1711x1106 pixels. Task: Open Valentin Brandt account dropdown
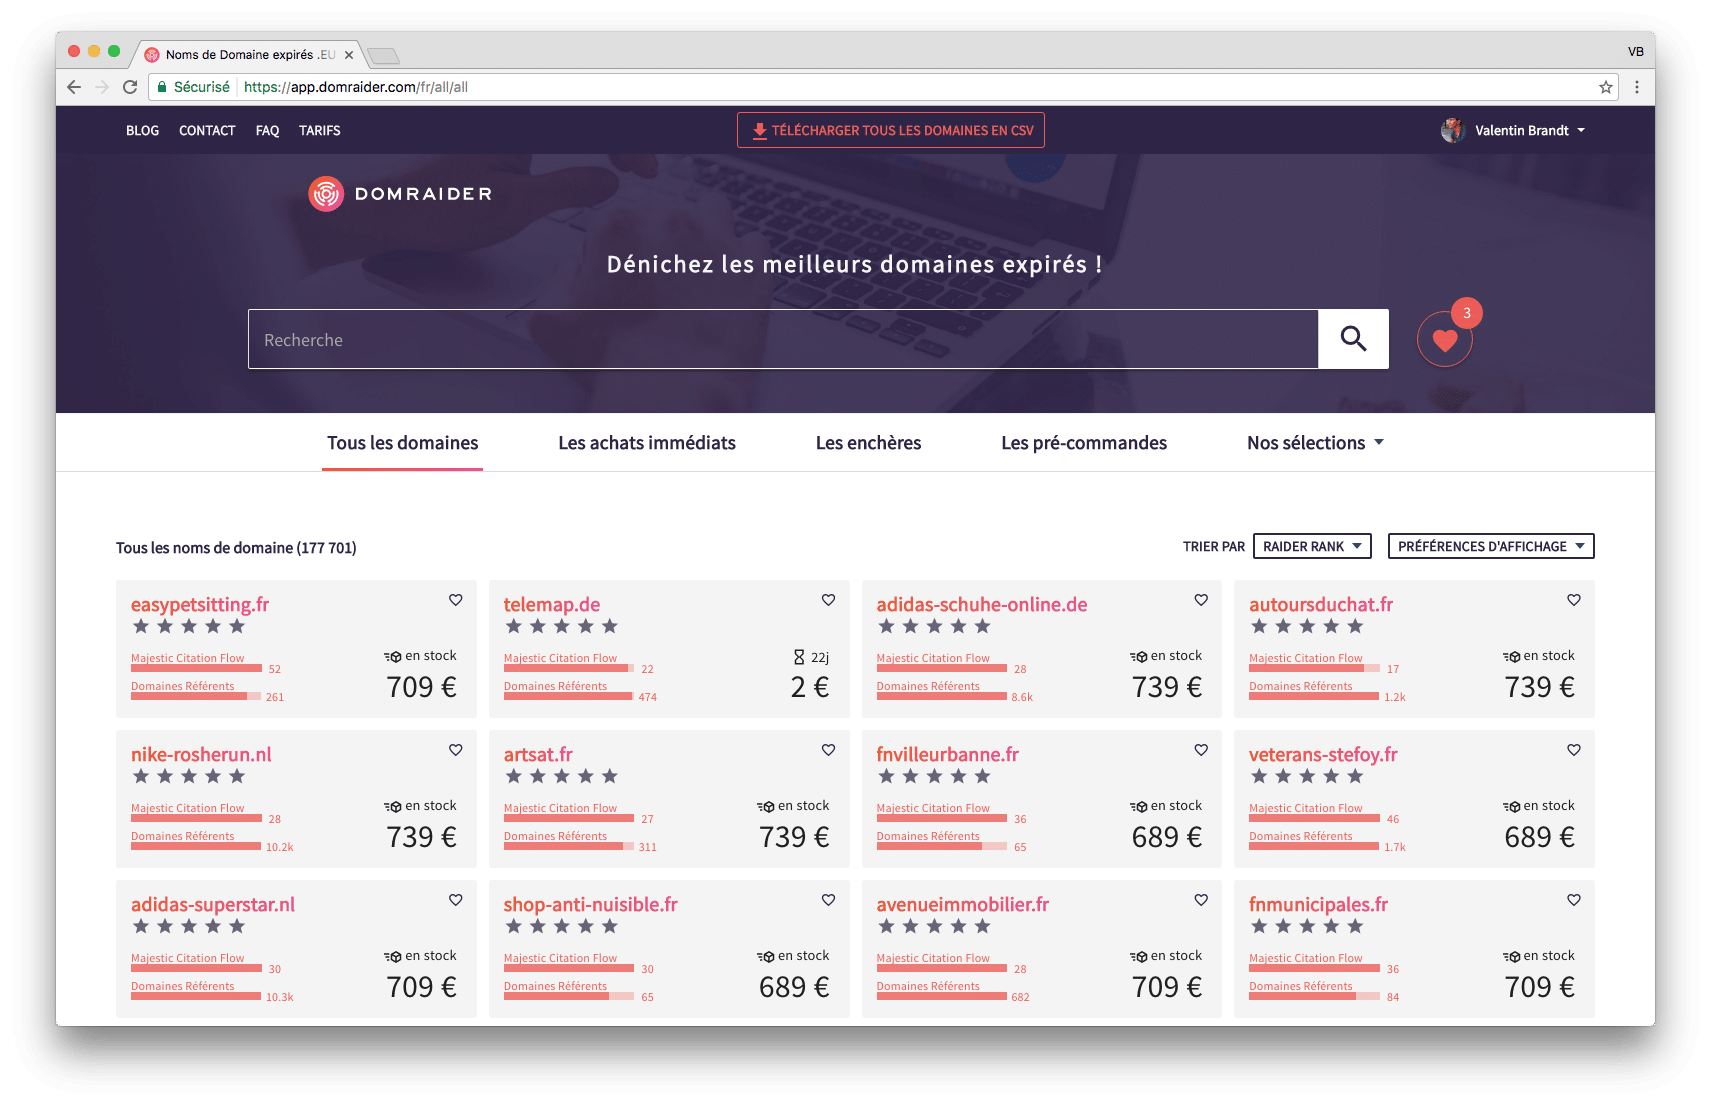[1529, 130]
